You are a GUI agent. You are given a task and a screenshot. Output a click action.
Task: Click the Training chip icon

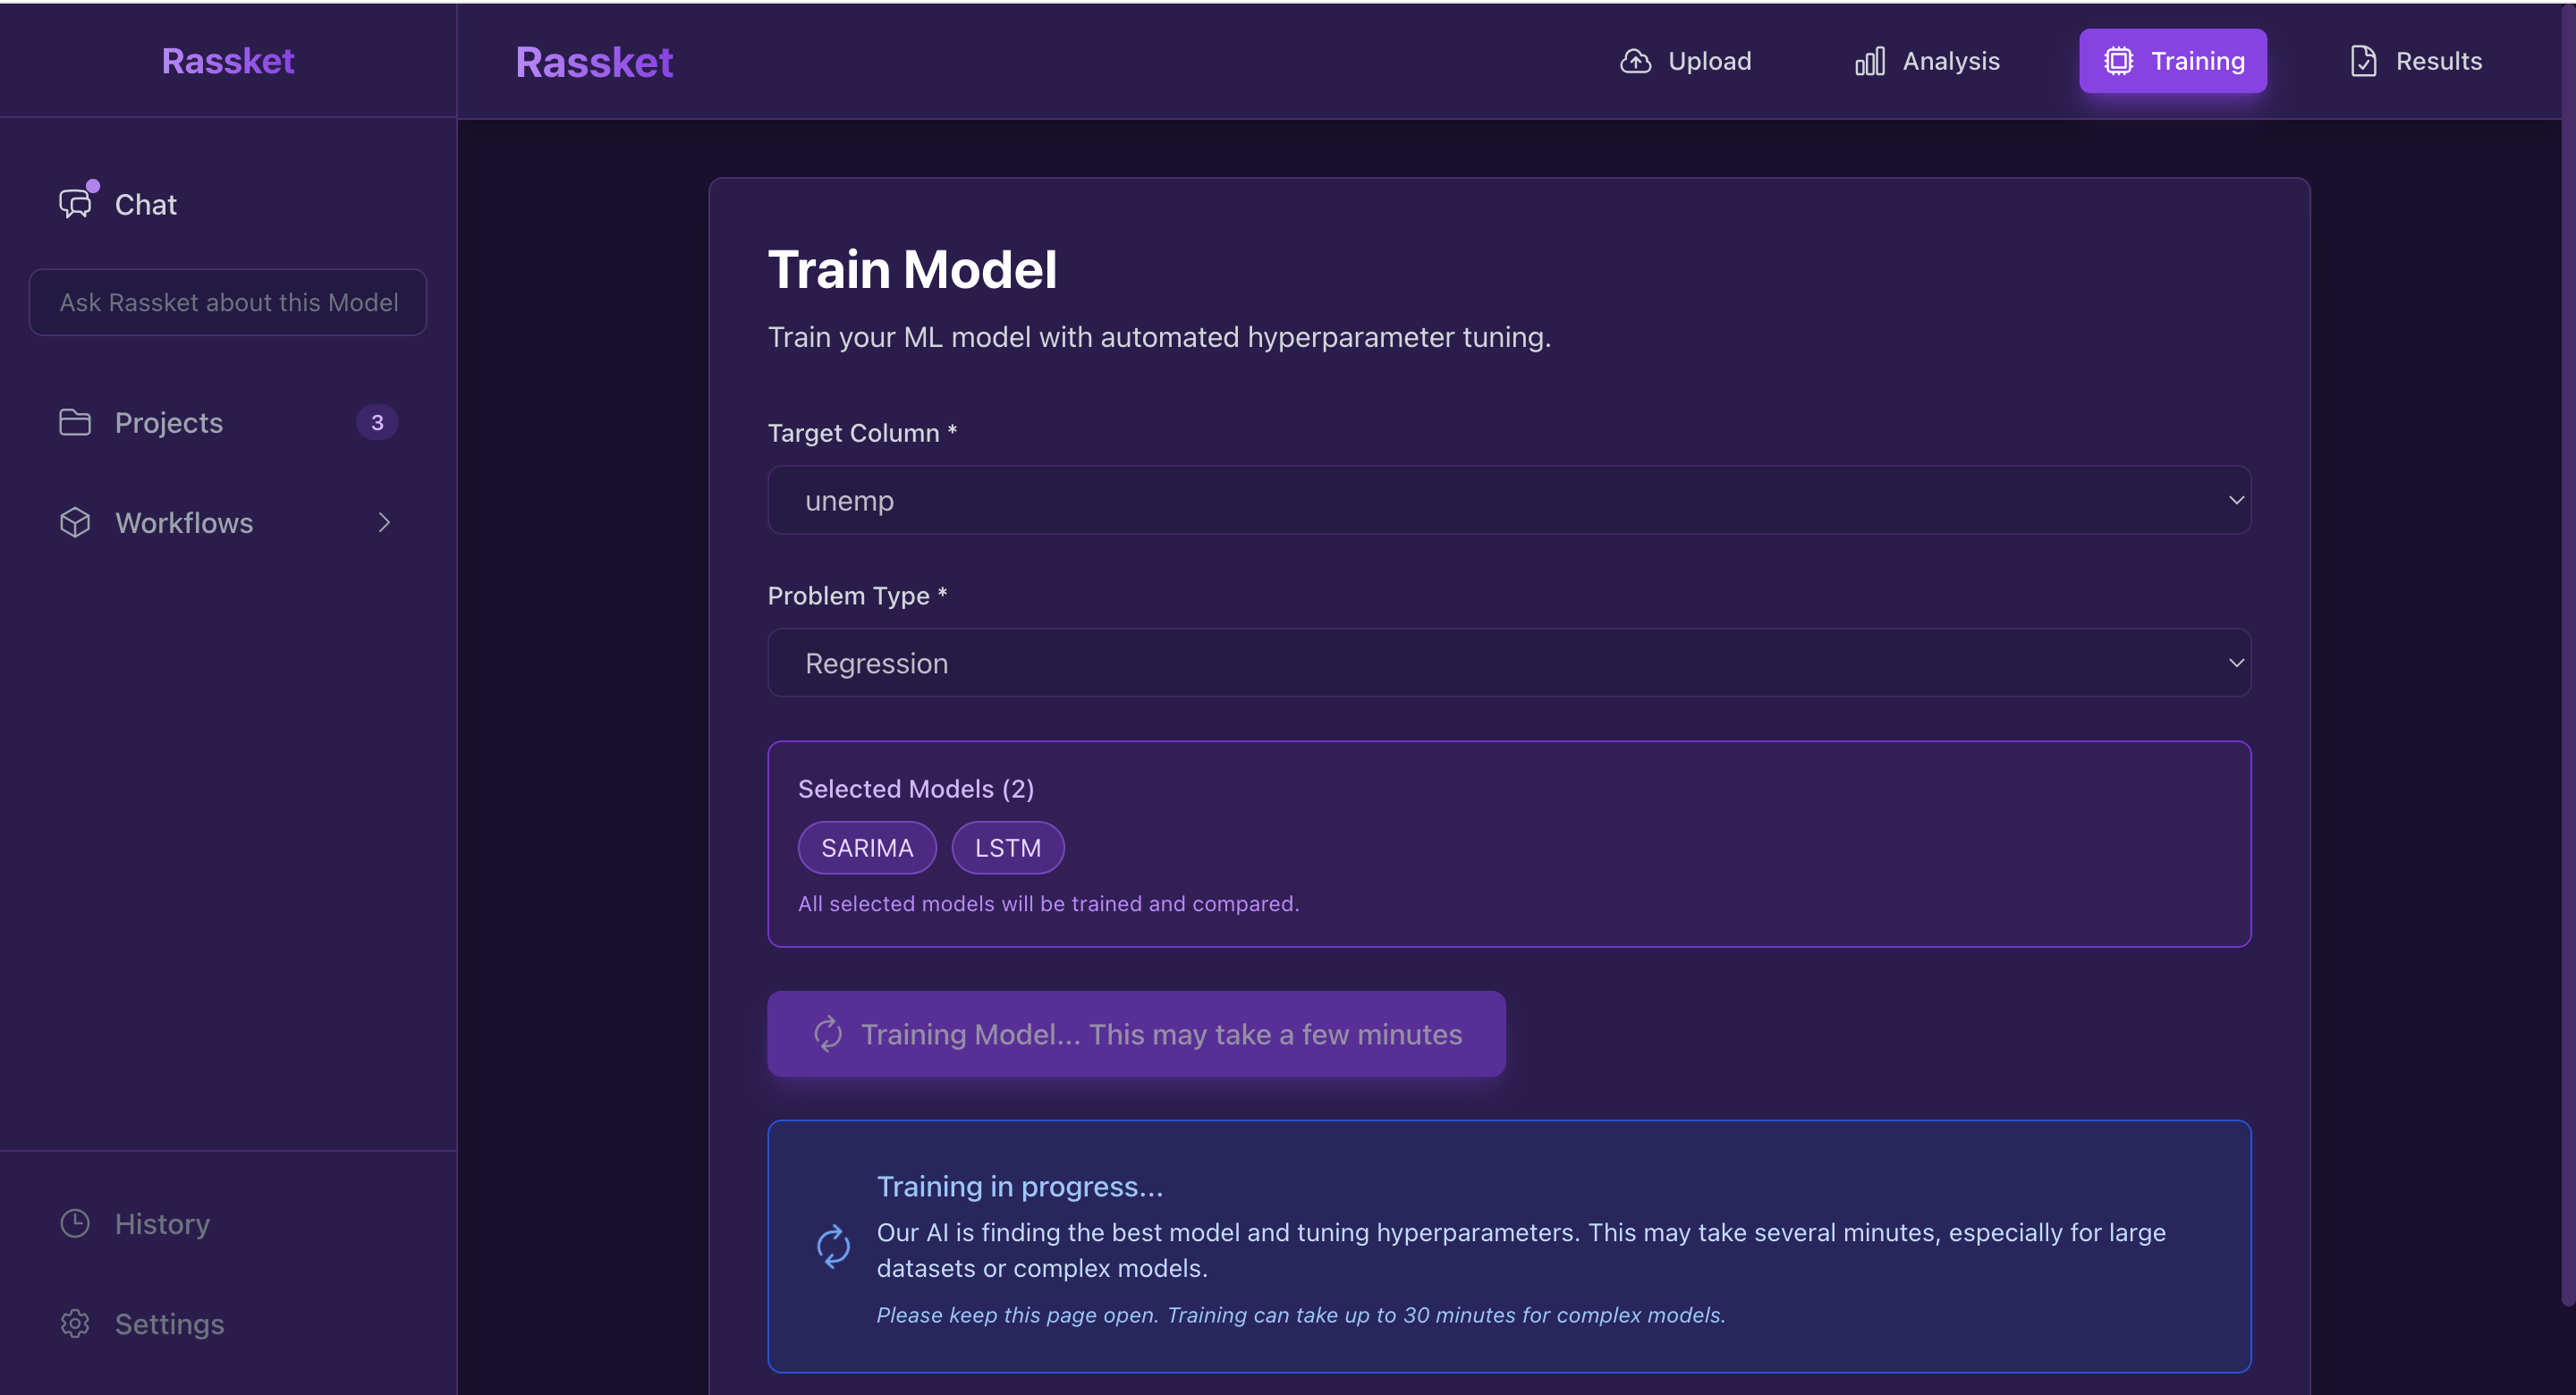[2118, 61]
